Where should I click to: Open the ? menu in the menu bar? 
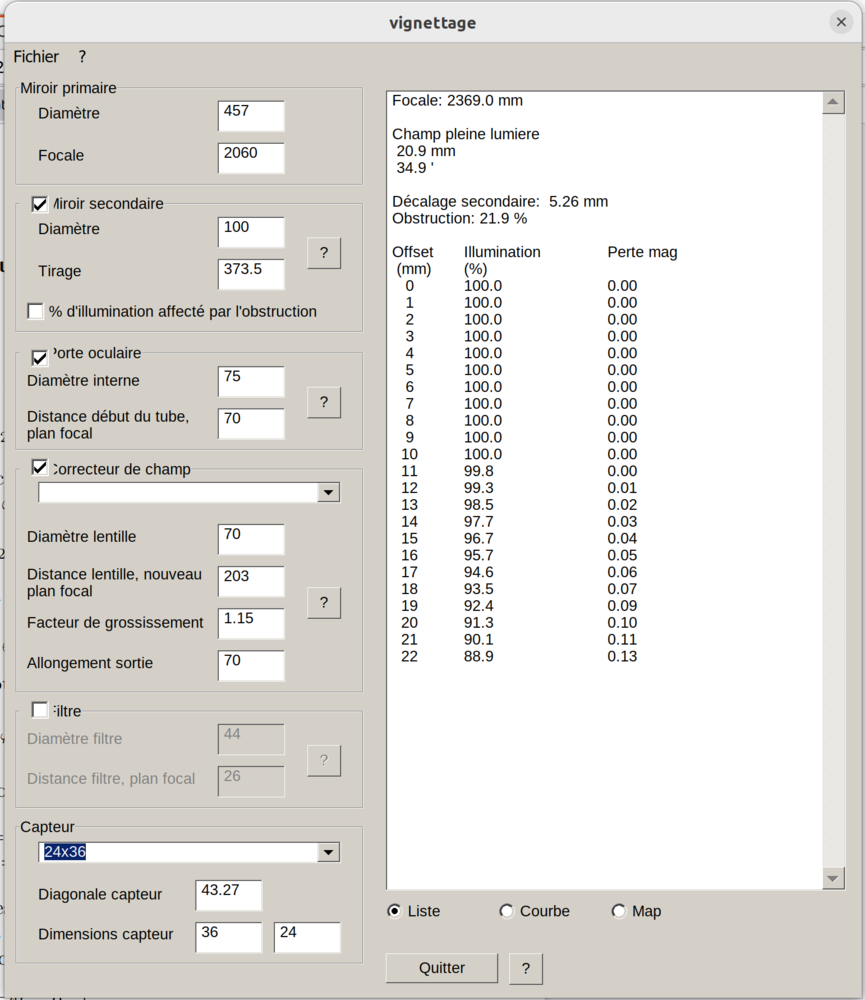click(x=80, y=57)
